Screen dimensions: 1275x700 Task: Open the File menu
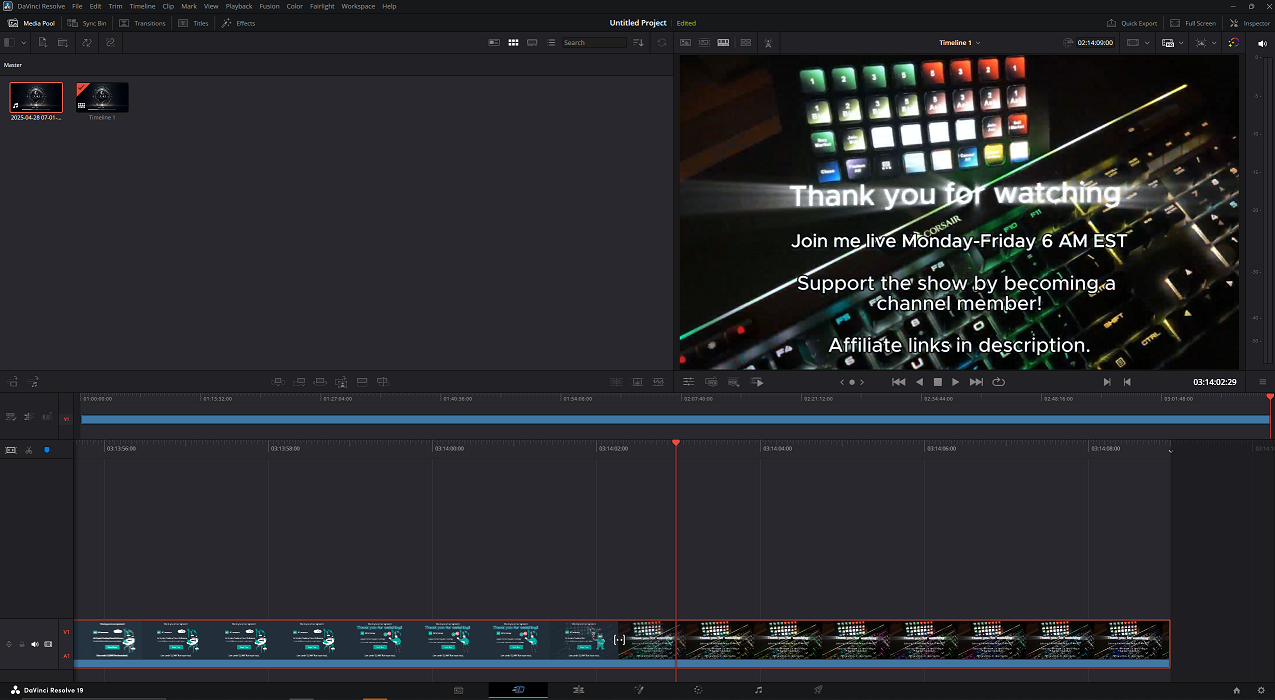tap(77, 6)
